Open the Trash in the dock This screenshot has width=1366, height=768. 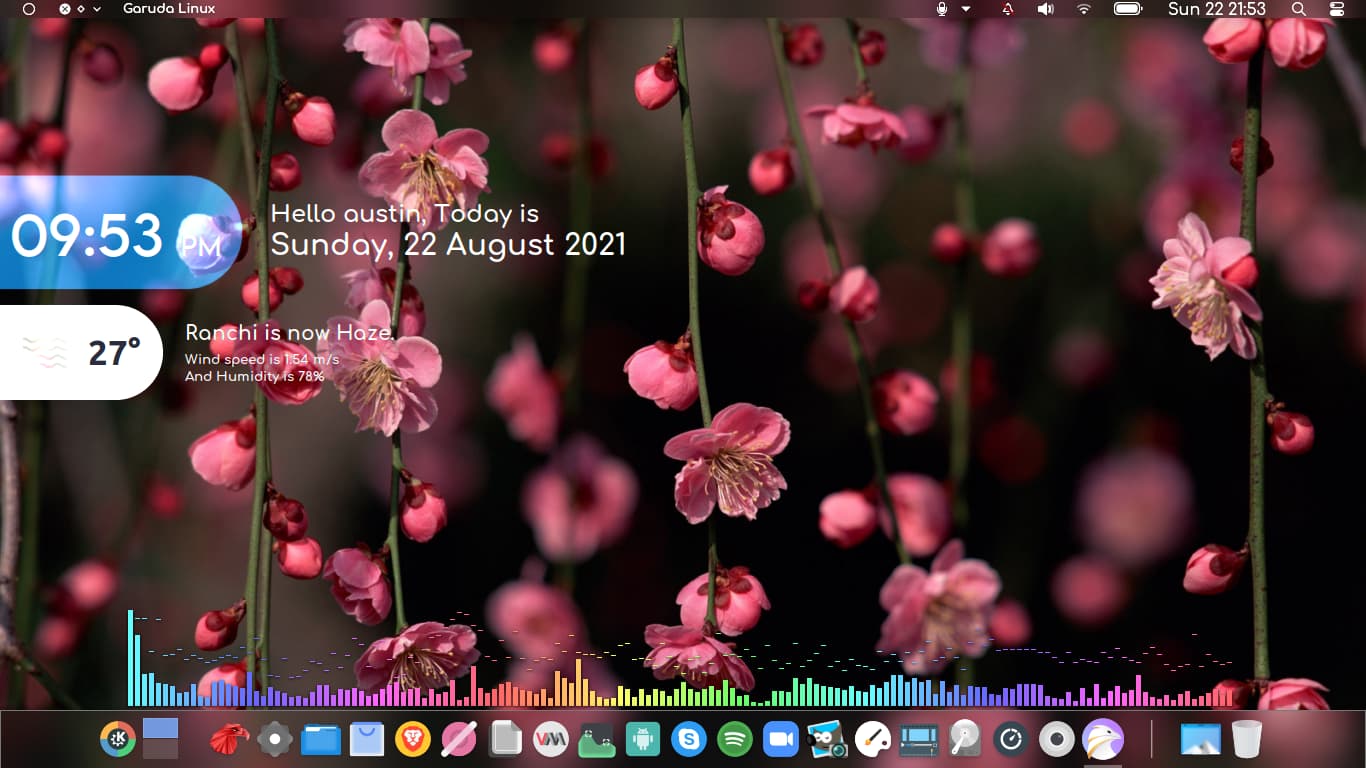(x=1246, y=740)
